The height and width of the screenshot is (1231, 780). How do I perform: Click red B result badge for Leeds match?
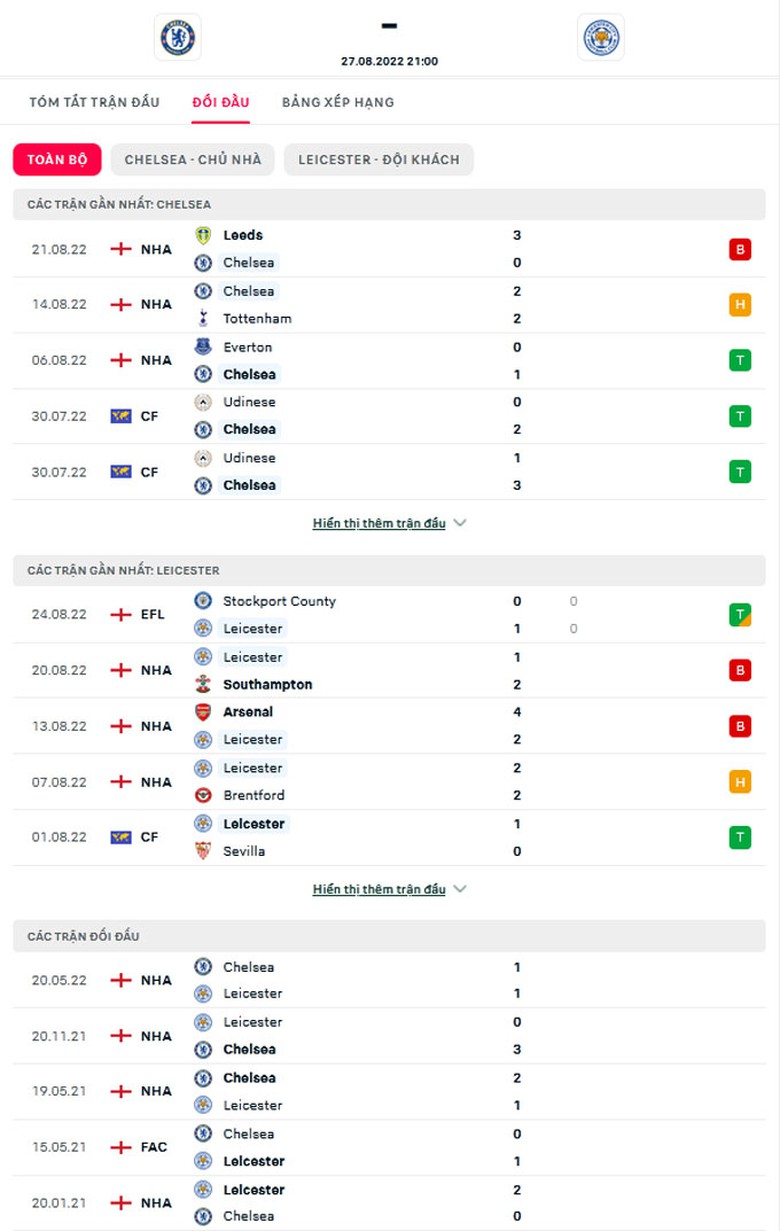(740, 249)
